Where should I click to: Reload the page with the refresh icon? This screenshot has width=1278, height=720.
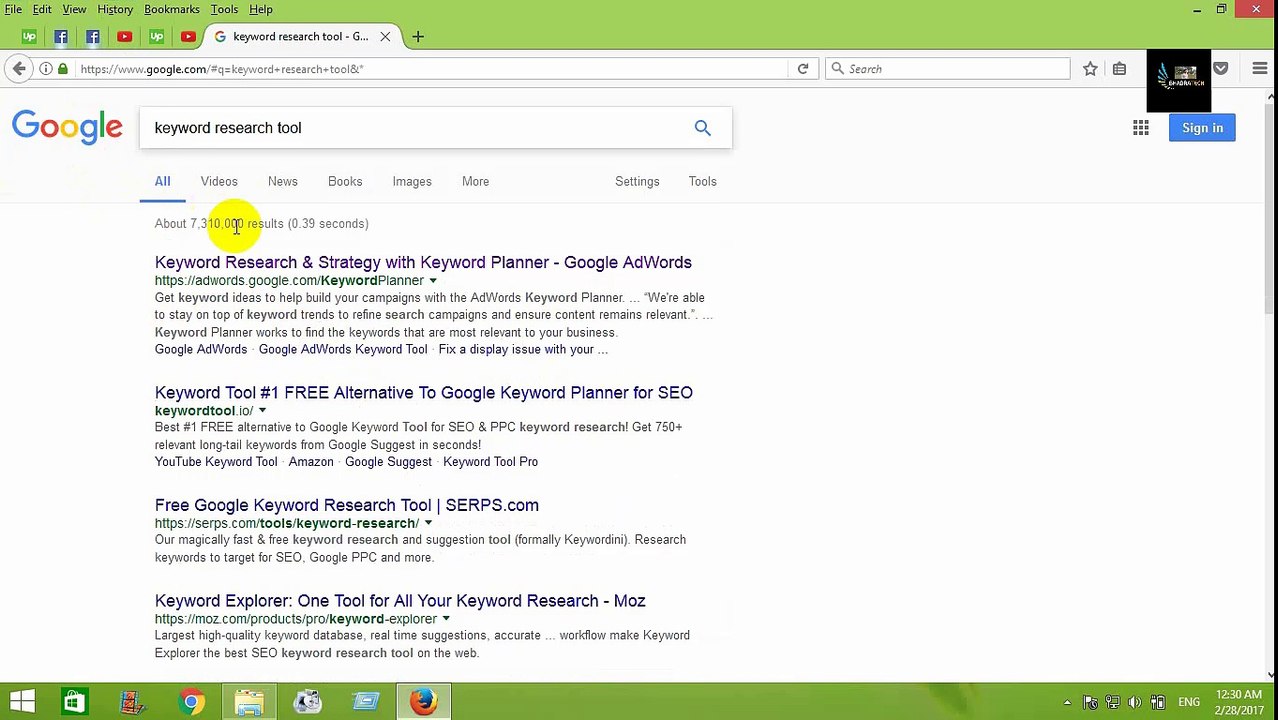click(802, 69)
